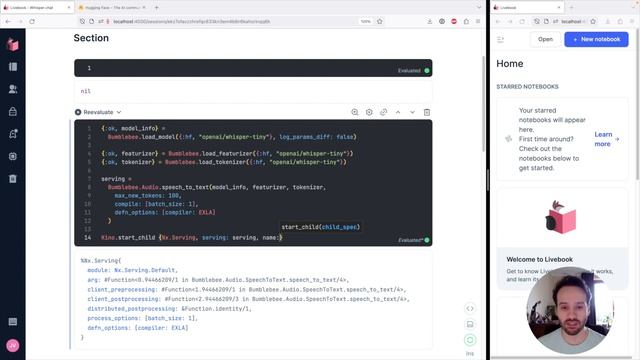This screenshot has width=640, height=360.
Task: Click the cell inspect magnifier icon
Action: point(355,112)
